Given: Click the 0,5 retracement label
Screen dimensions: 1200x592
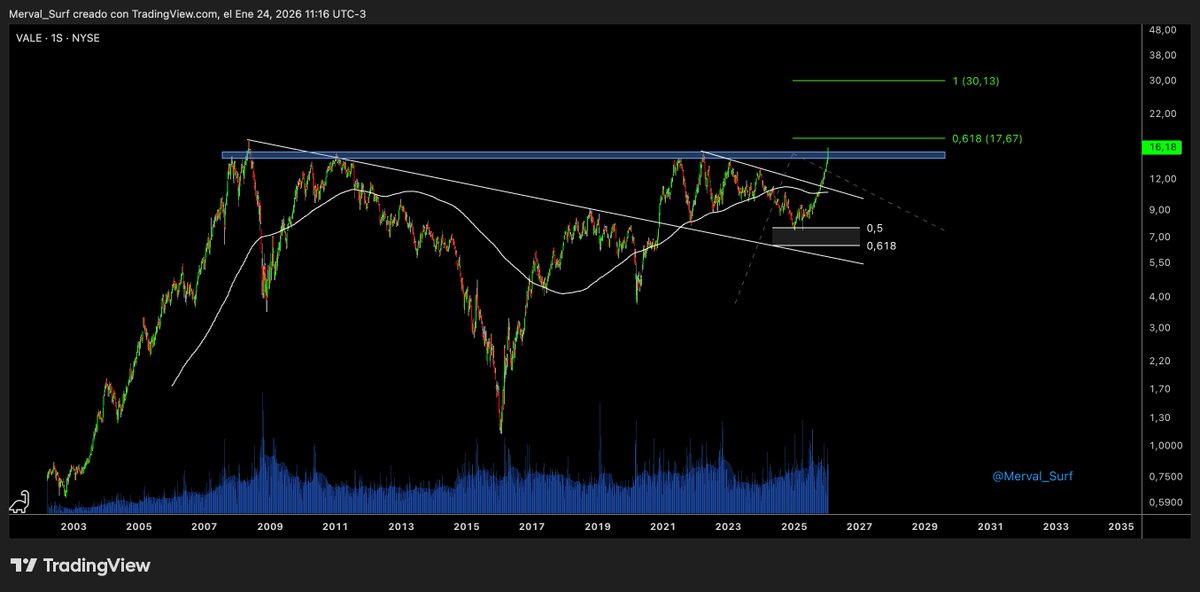Looking at the screenshot, I should coord(875,228).
